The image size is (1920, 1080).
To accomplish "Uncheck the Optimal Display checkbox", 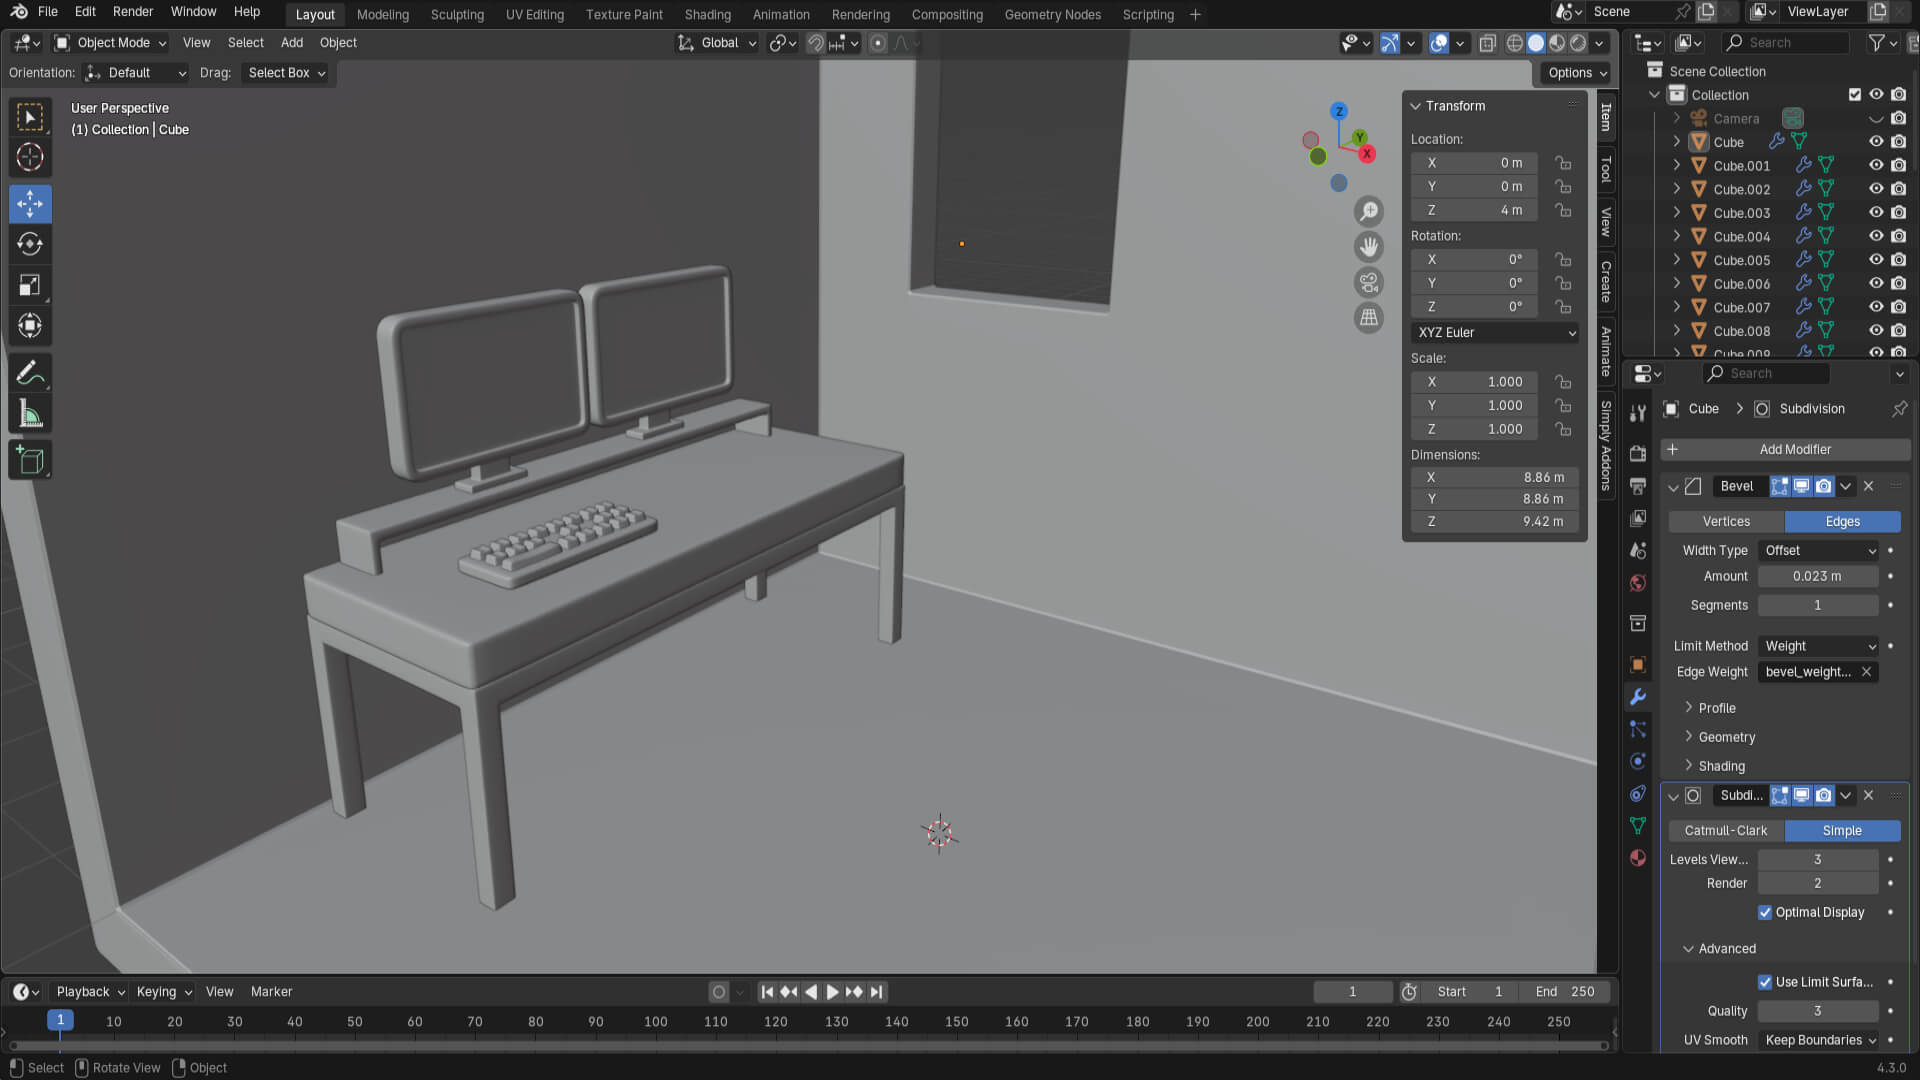I will (x=1765, y=912).
